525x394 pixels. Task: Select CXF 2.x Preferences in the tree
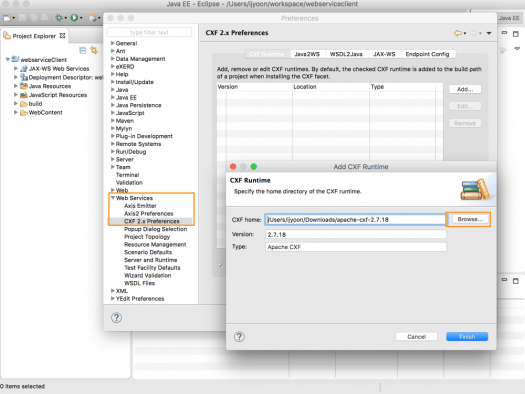point(152,221)
